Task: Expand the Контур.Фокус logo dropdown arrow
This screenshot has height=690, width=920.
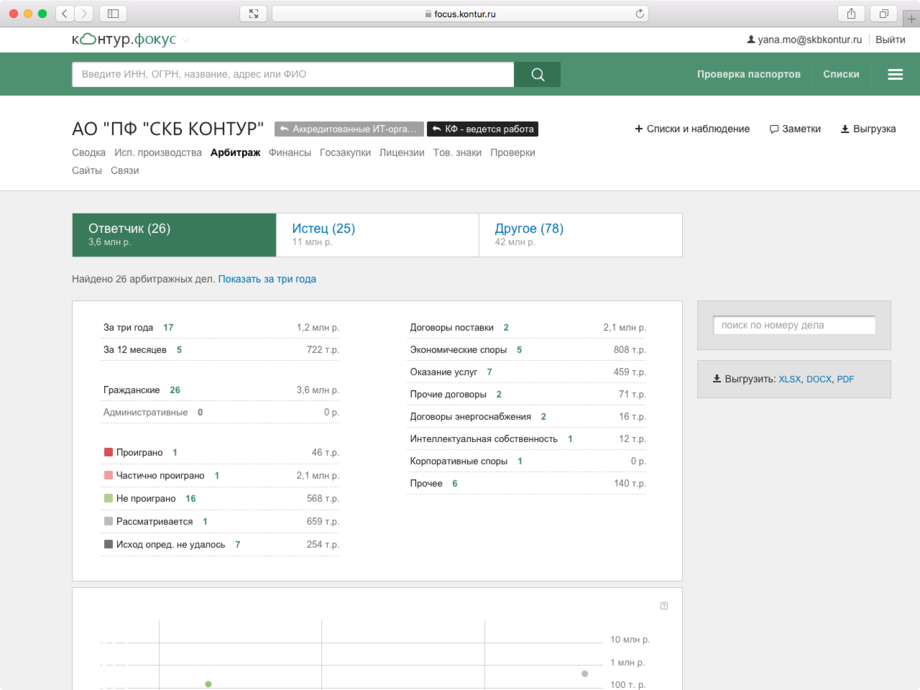Action: point(186,40)
